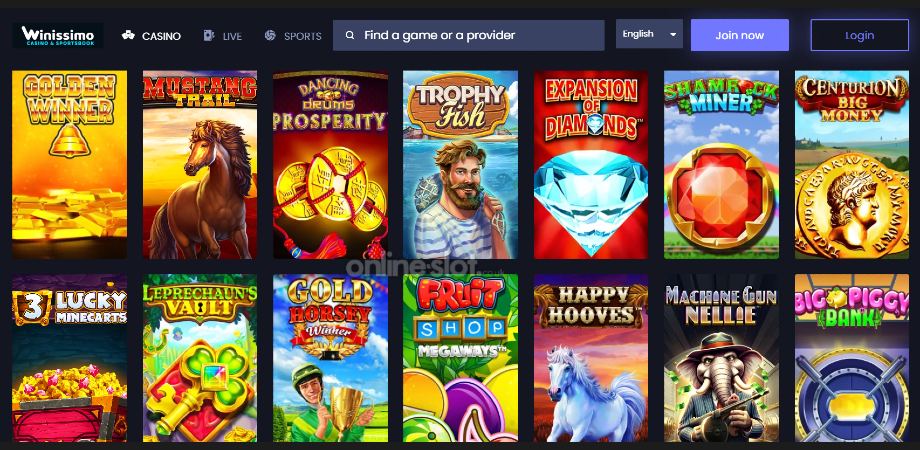
Task: Launch Centurion Big Money slot
Action: pos(851,164)
